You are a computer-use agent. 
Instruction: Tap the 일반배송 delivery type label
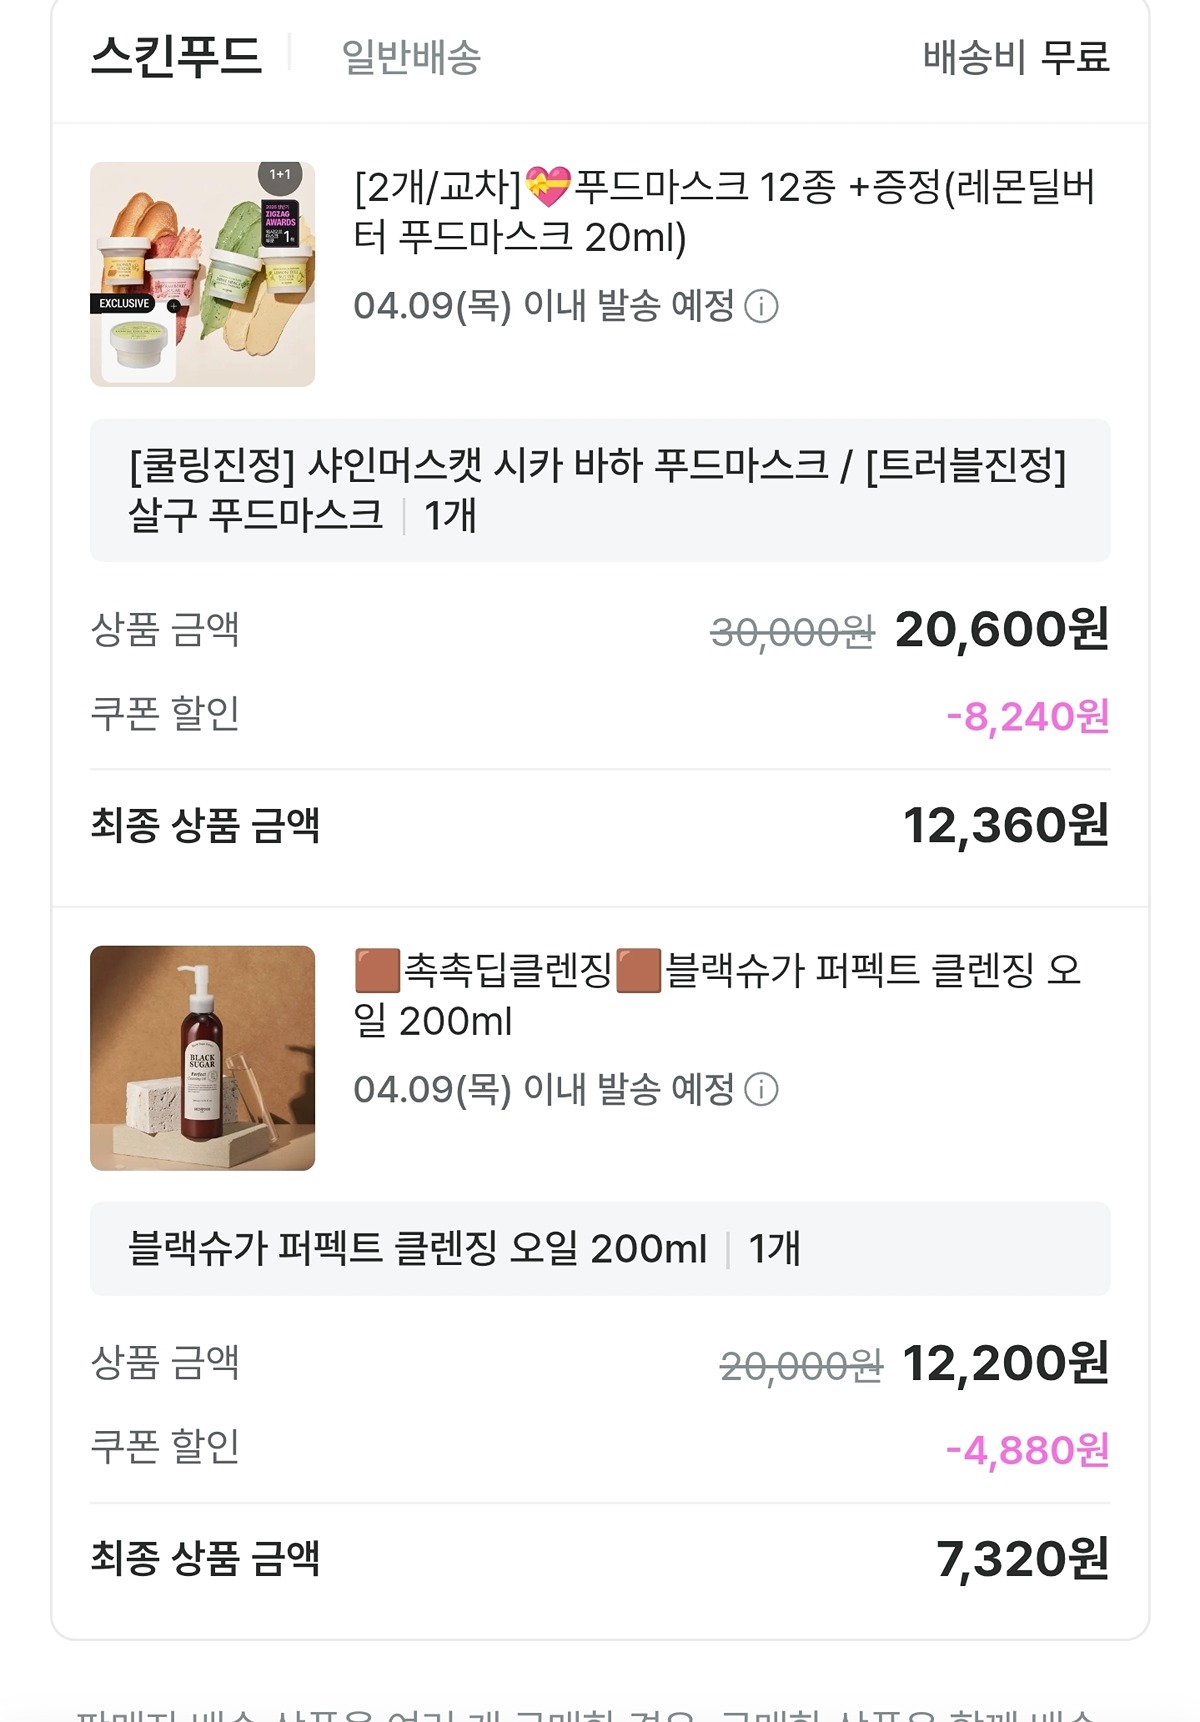click(x=411, y=57)
